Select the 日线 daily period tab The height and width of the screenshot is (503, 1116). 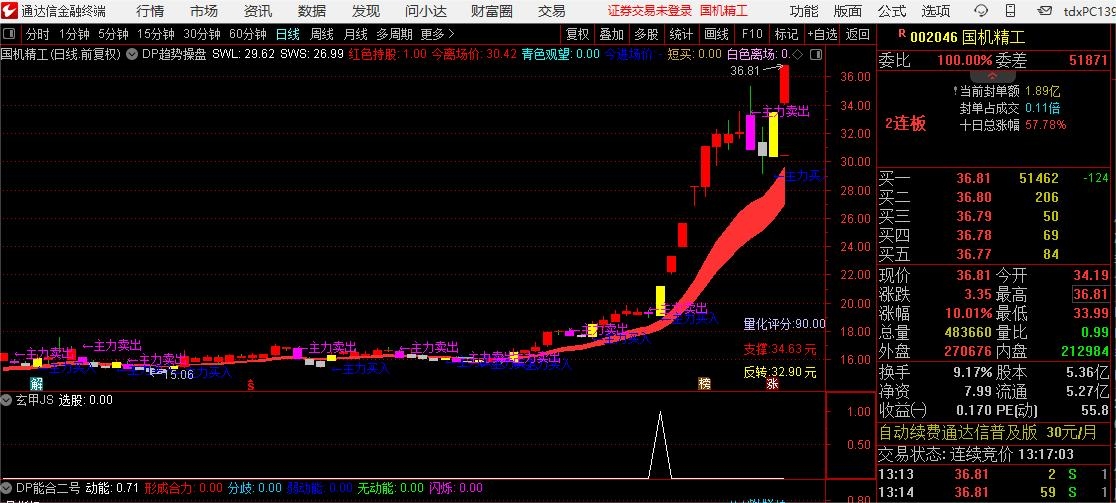coord(288,34)
